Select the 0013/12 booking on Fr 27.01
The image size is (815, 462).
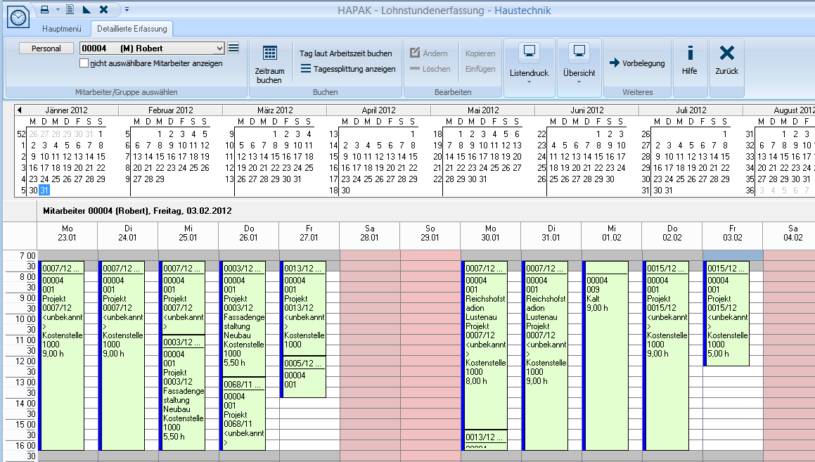coord(304,309)
